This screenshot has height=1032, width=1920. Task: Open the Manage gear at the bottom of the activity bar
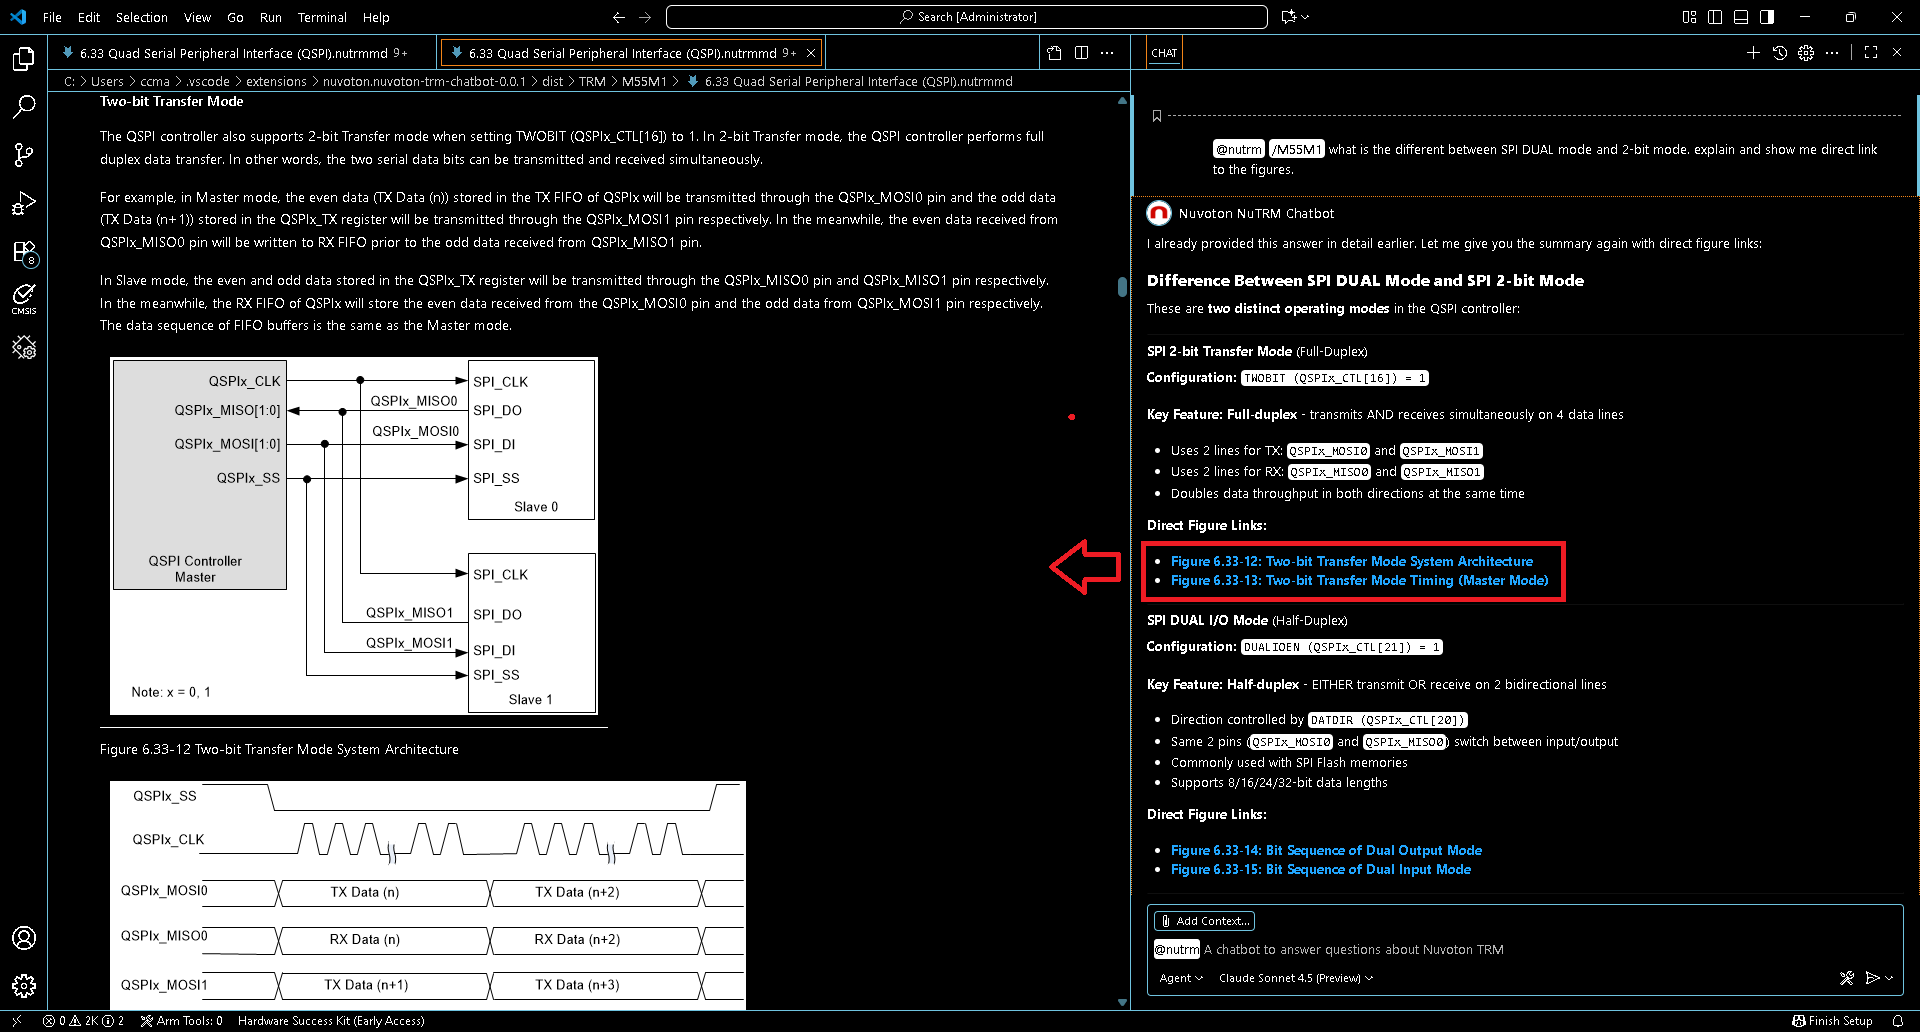(24, 986)
